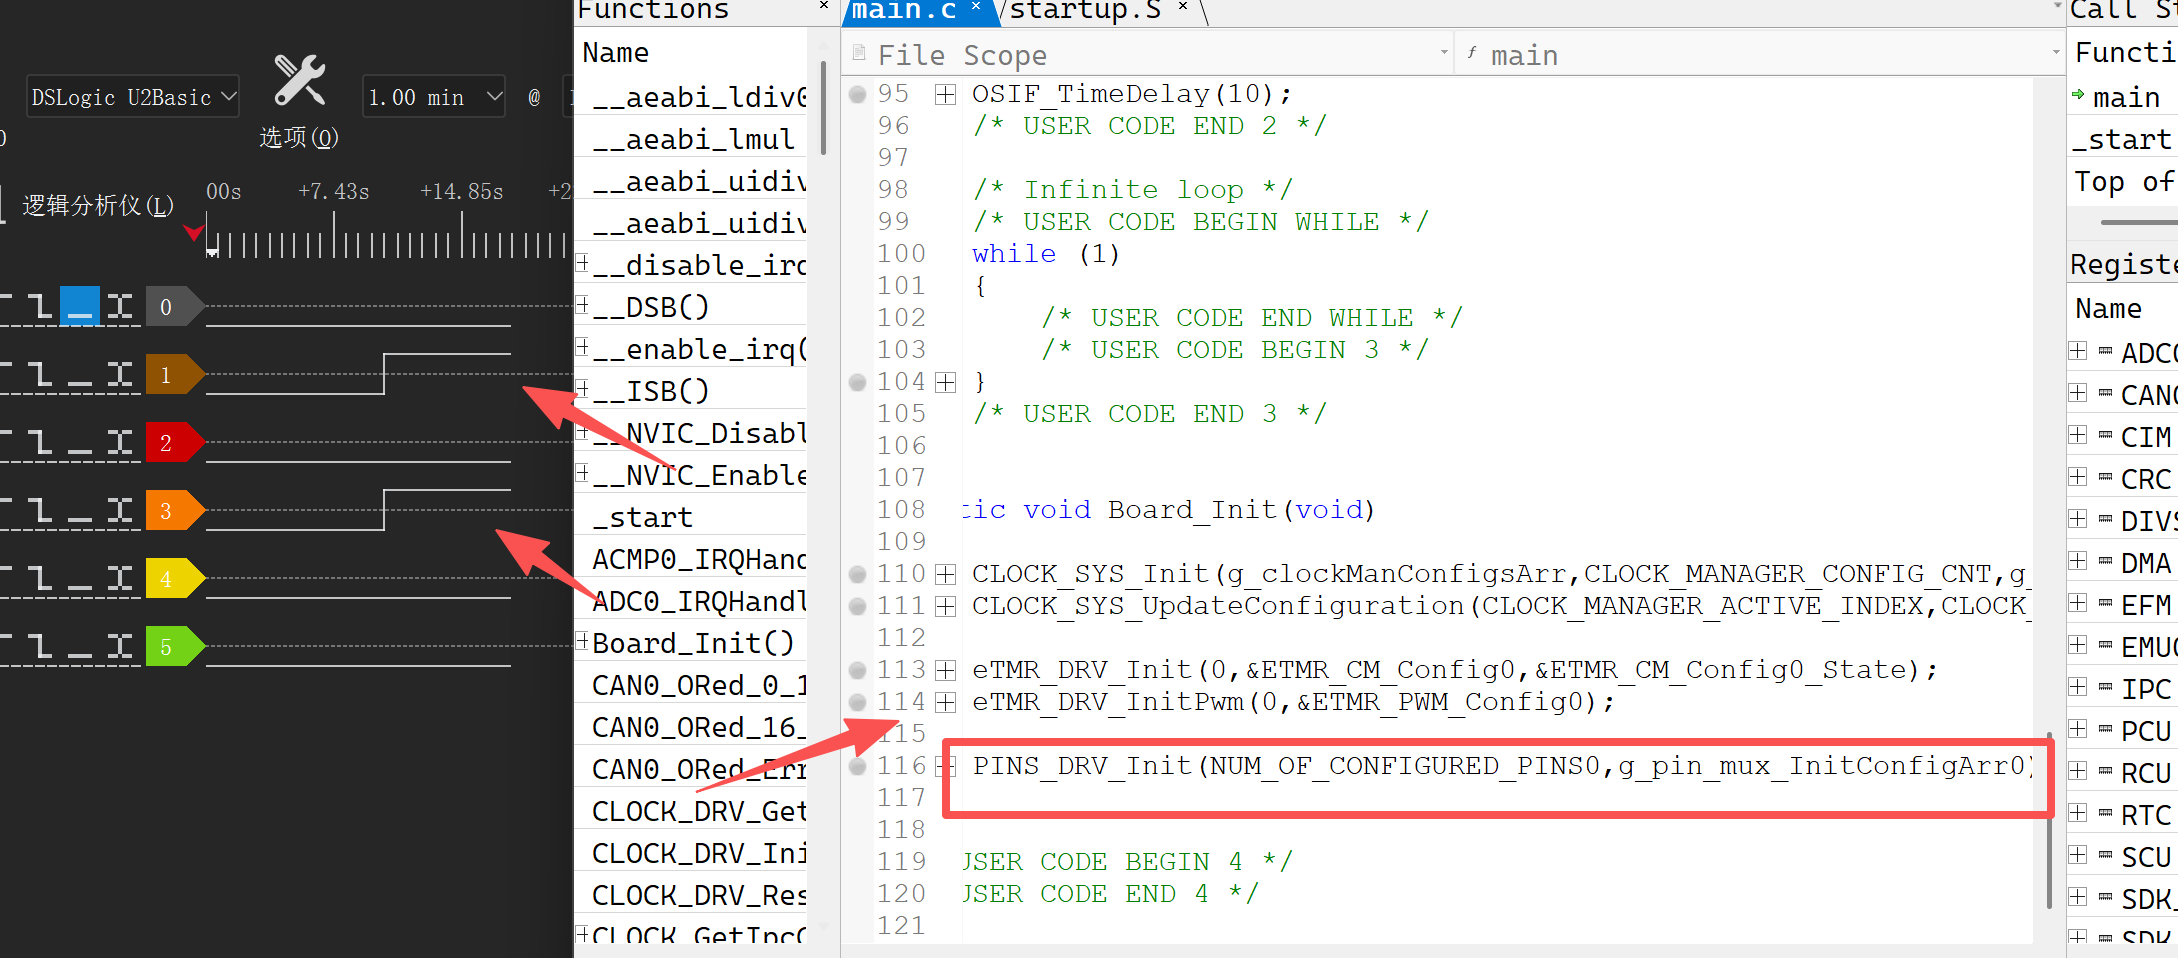2178x958 pixels.
Task: Close the main.c editor tab
Action: coord(976,8)
